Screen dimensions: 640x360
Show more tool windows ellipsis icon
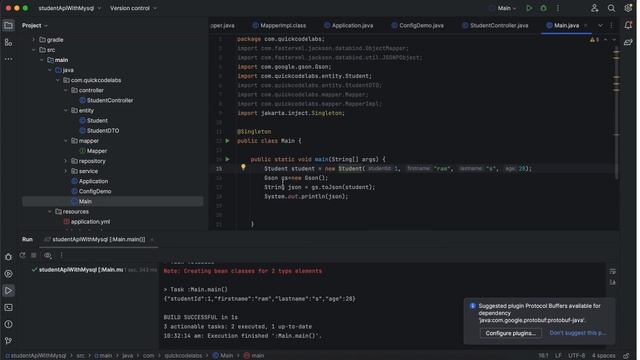point(8,59)
